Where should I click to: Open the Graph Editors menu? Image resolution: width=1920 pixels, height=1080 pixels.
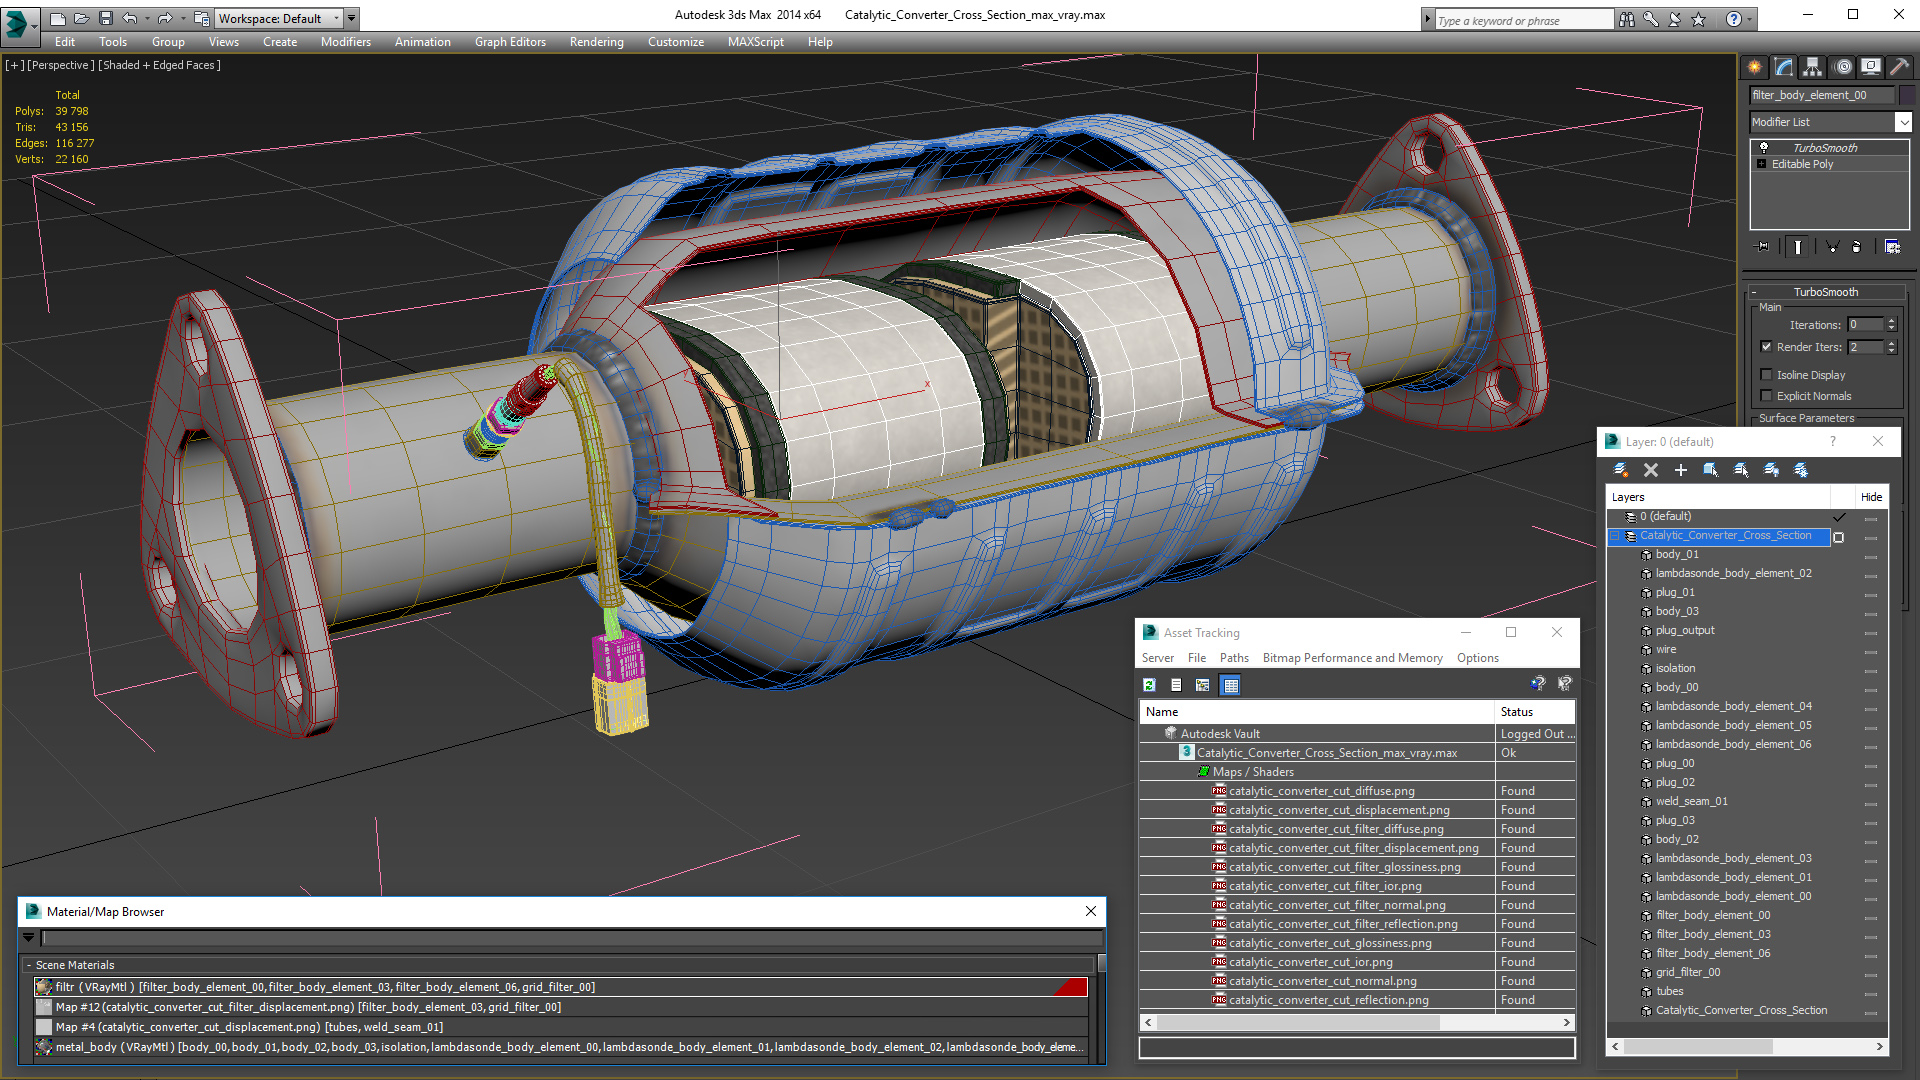pyautogui.click(x=510, y=42)
